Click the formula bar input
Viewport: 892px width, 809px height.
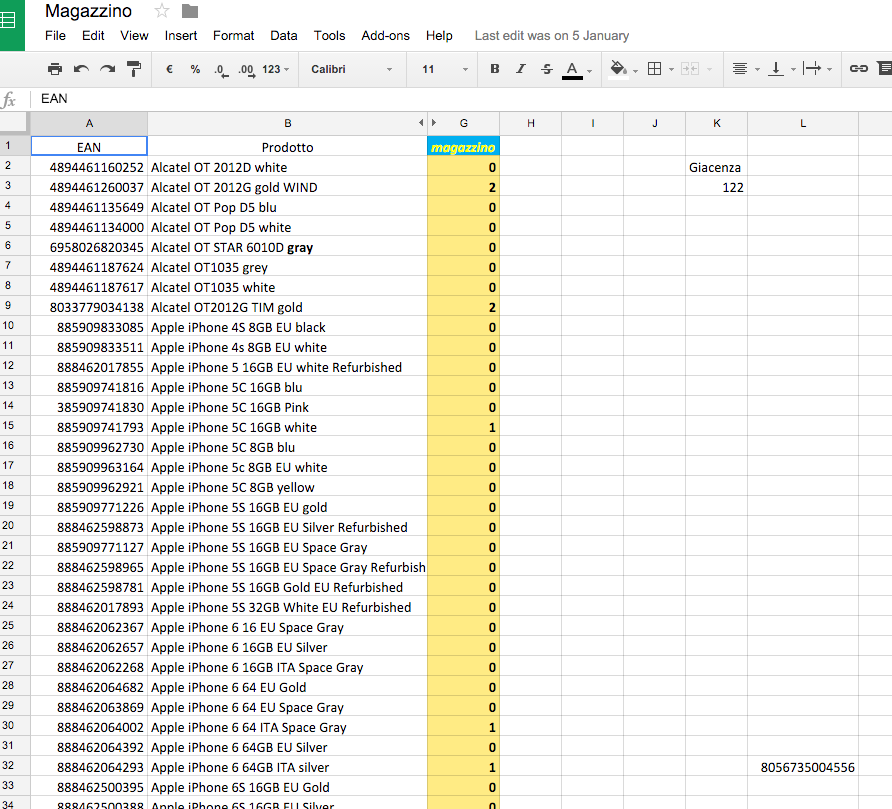pyautogui.click(x=461, y=99)
